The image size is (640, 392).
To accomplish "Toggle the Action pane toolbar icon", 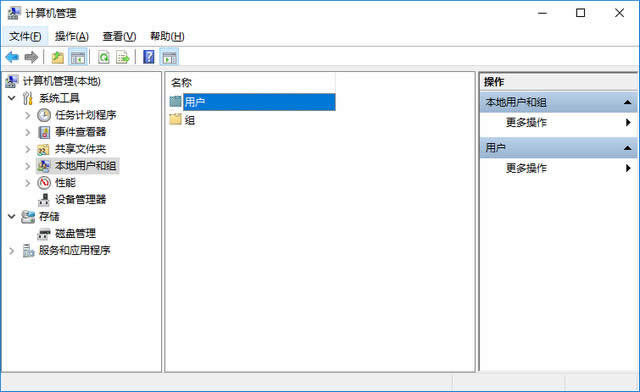I will coord(169,57).
